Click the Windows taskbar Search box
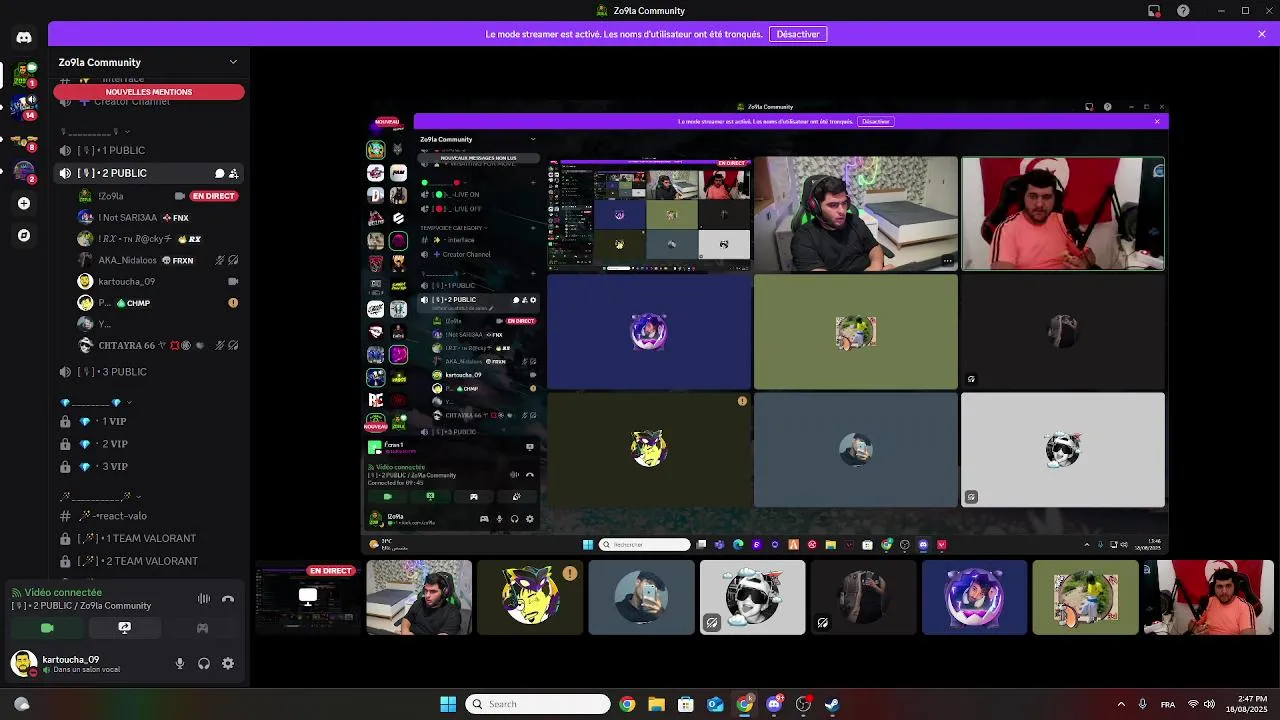The width and height of the screenshot is (1280, 720). (538, 704)
